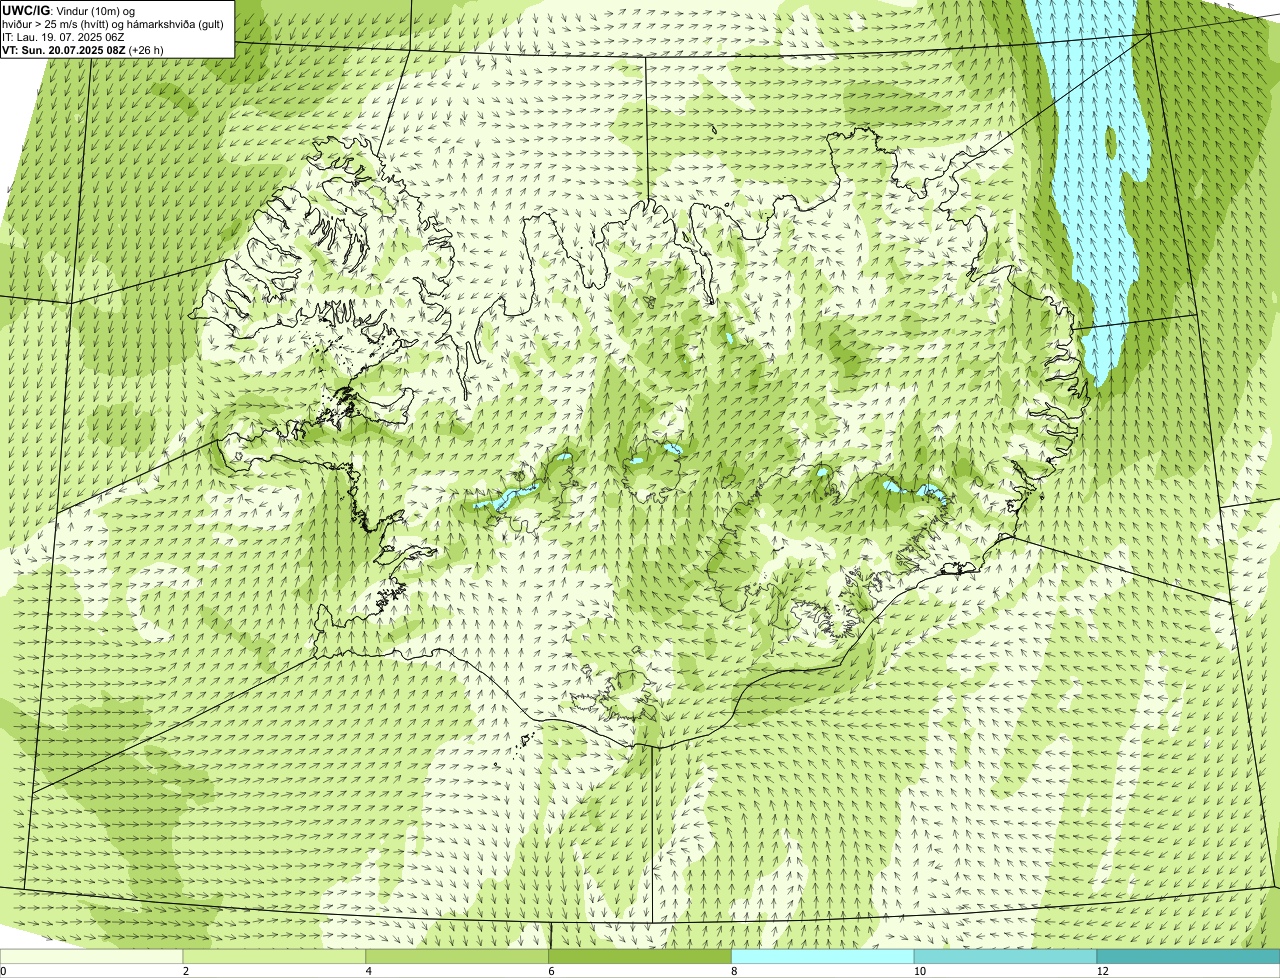The image size is (1280, 978).
Task: Click the 2–4 m/s light green legend swatch
Action: (275, 956)
